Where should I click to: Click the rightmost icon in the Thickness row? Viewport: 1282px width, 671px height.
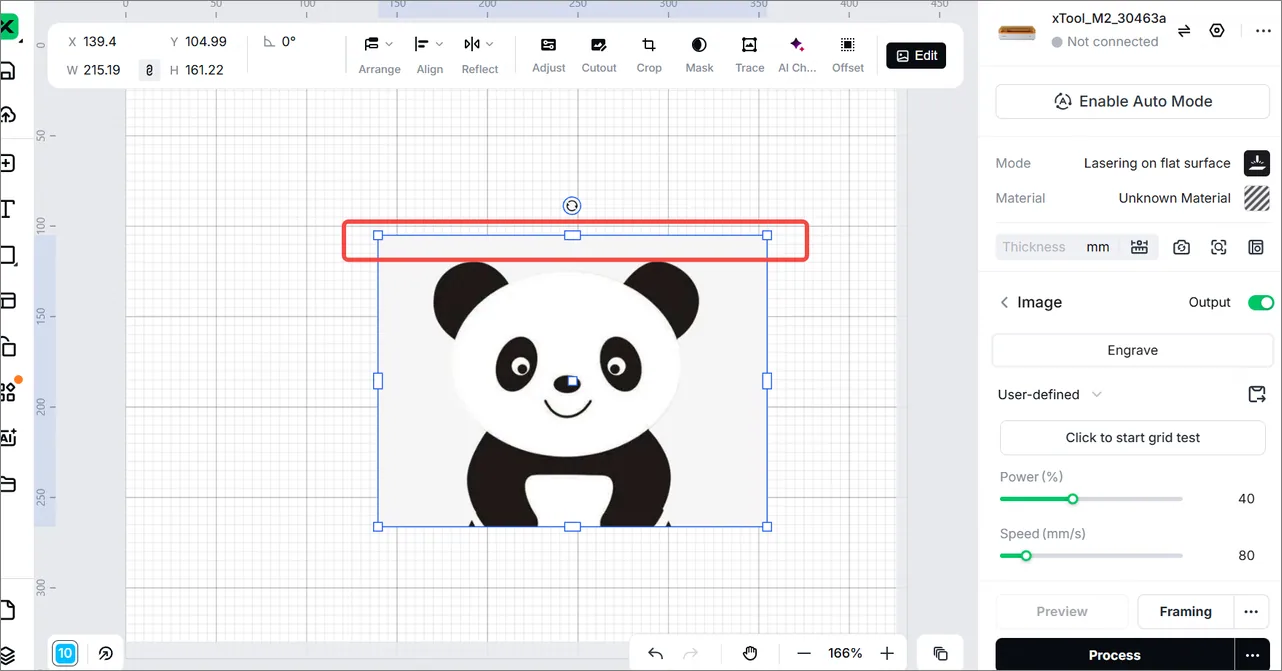point(1256,247)
